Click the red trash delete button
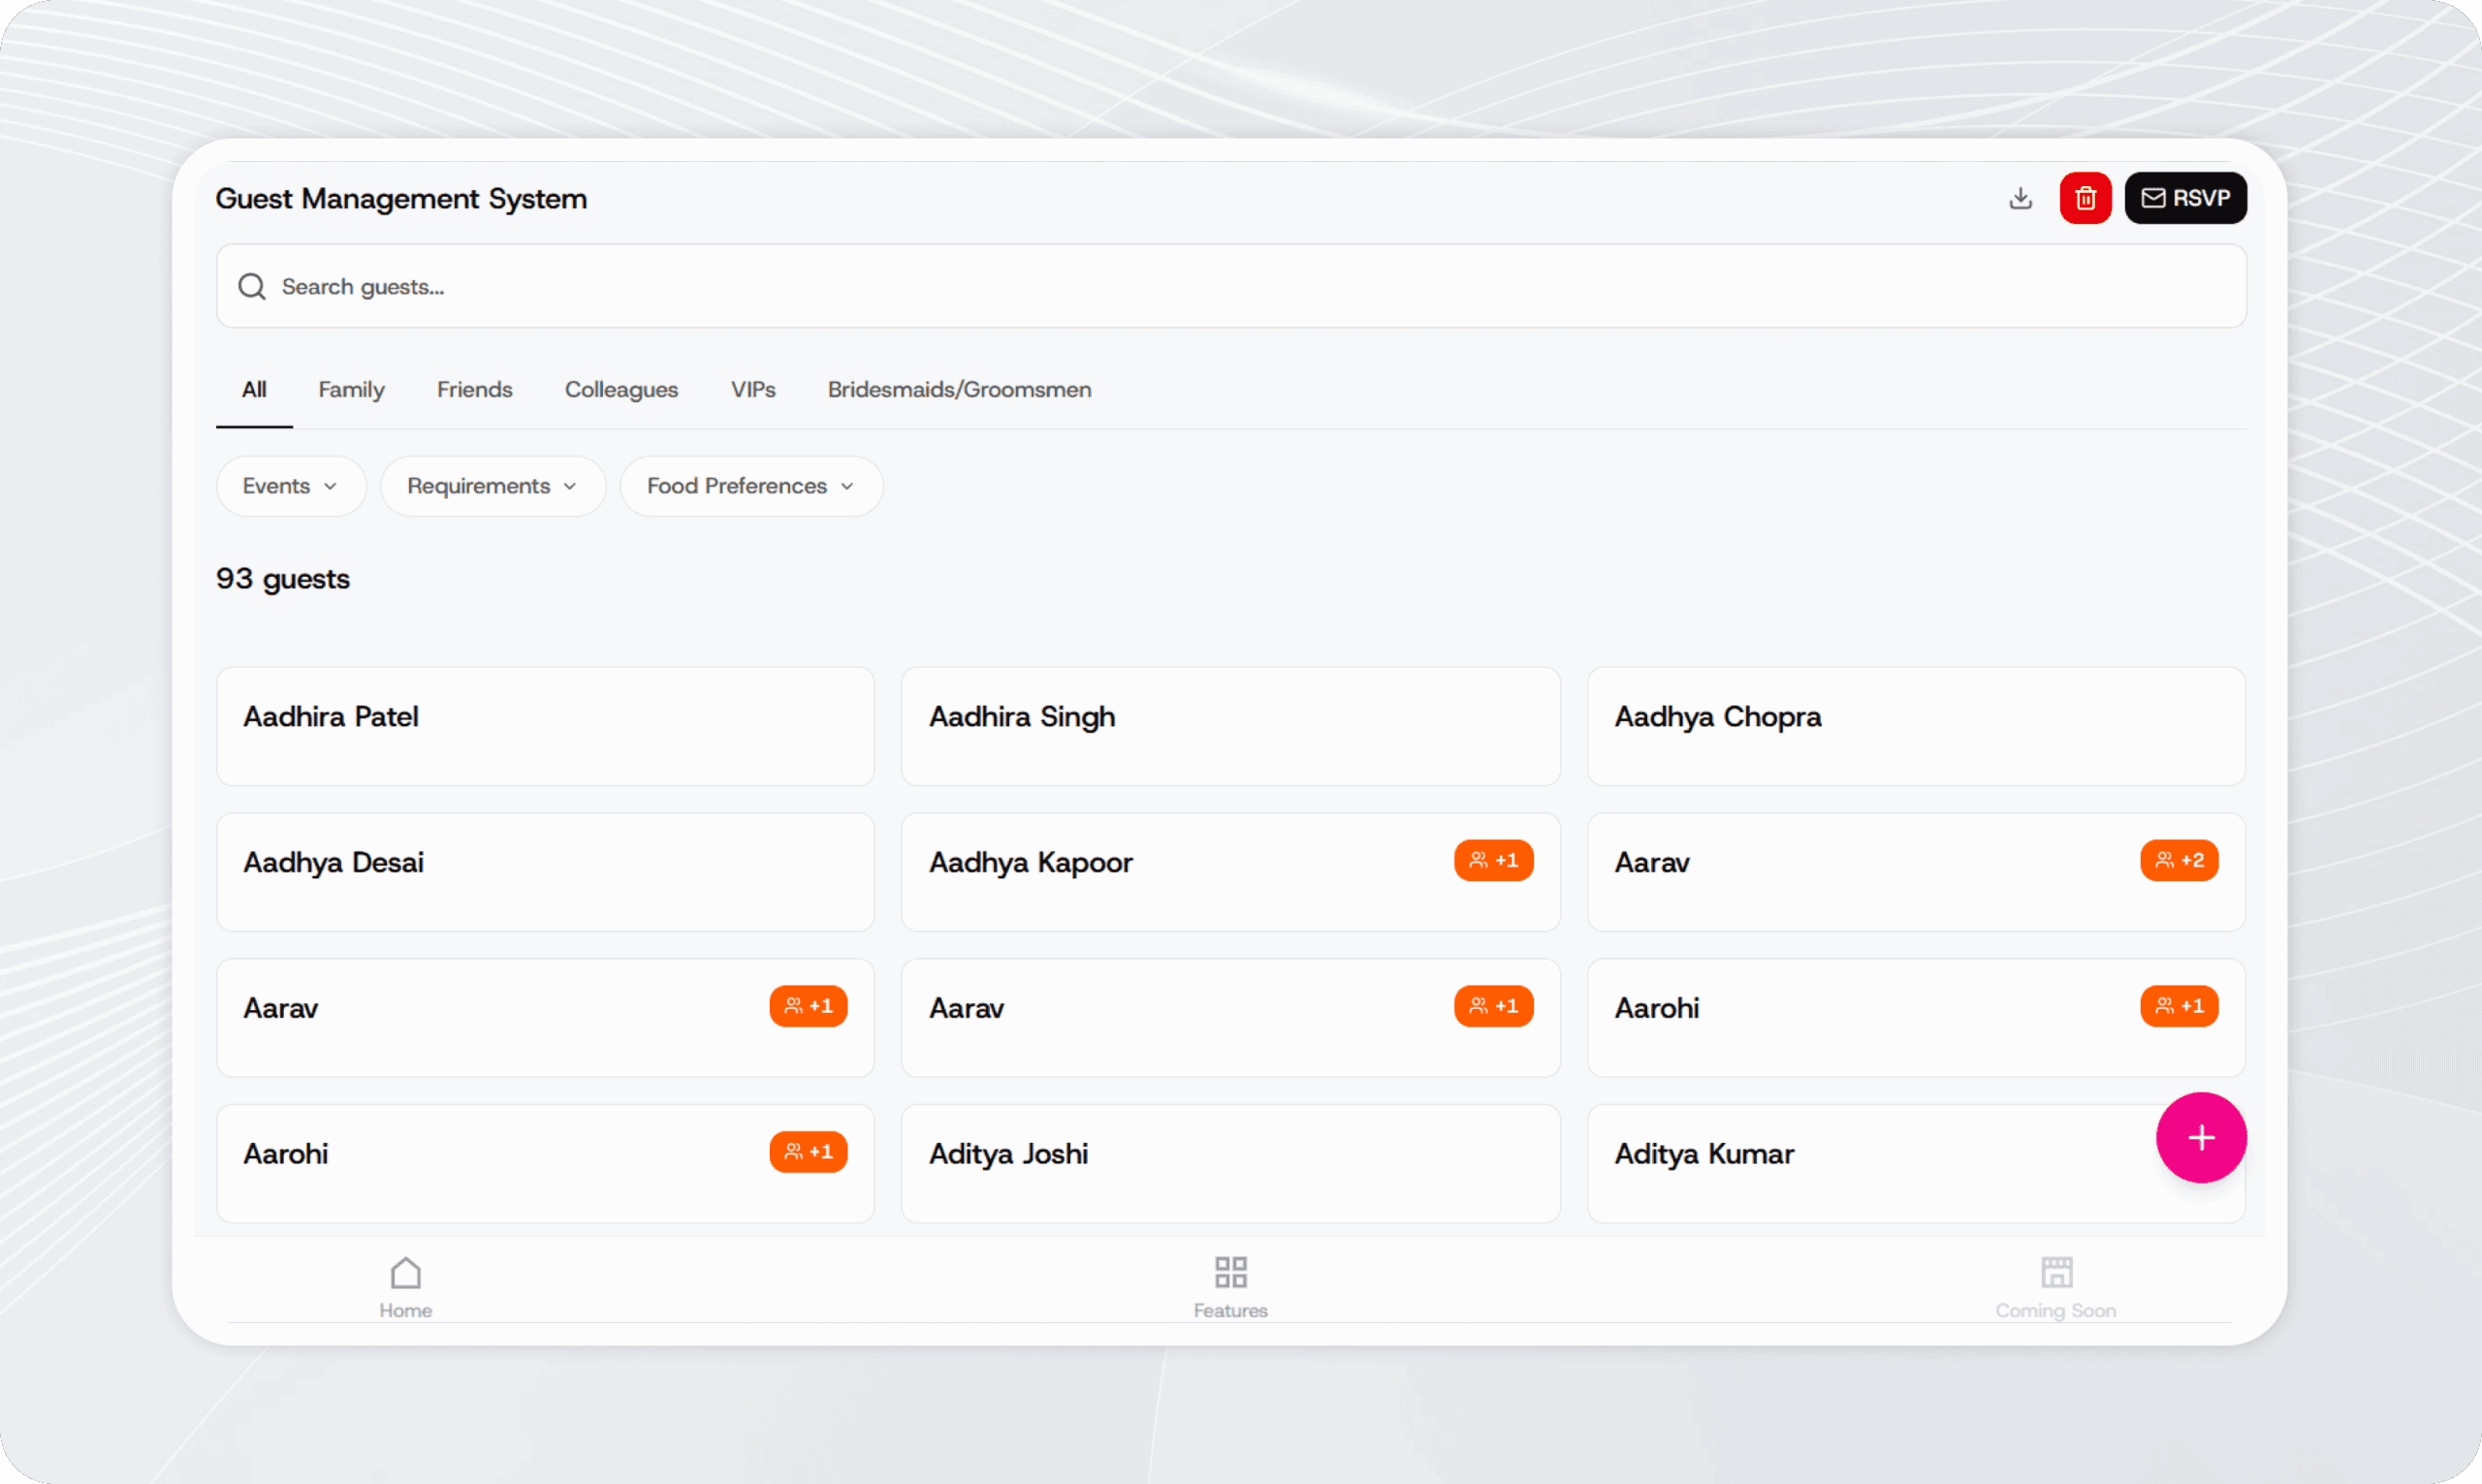 [x=2085, y=198]
